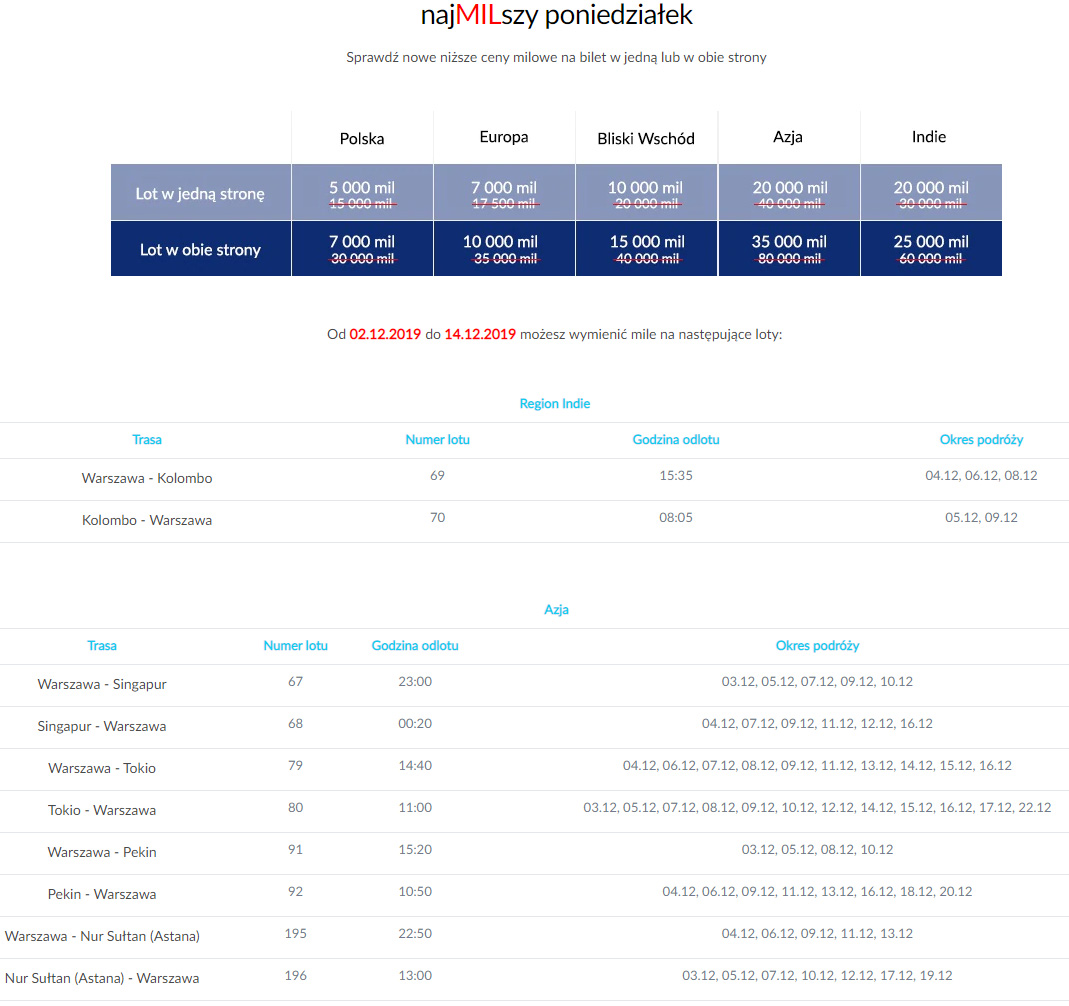Click travel dates "05.12, 09.12"
Viewport: 1069px width, 1006px height.
coord(981,517)
